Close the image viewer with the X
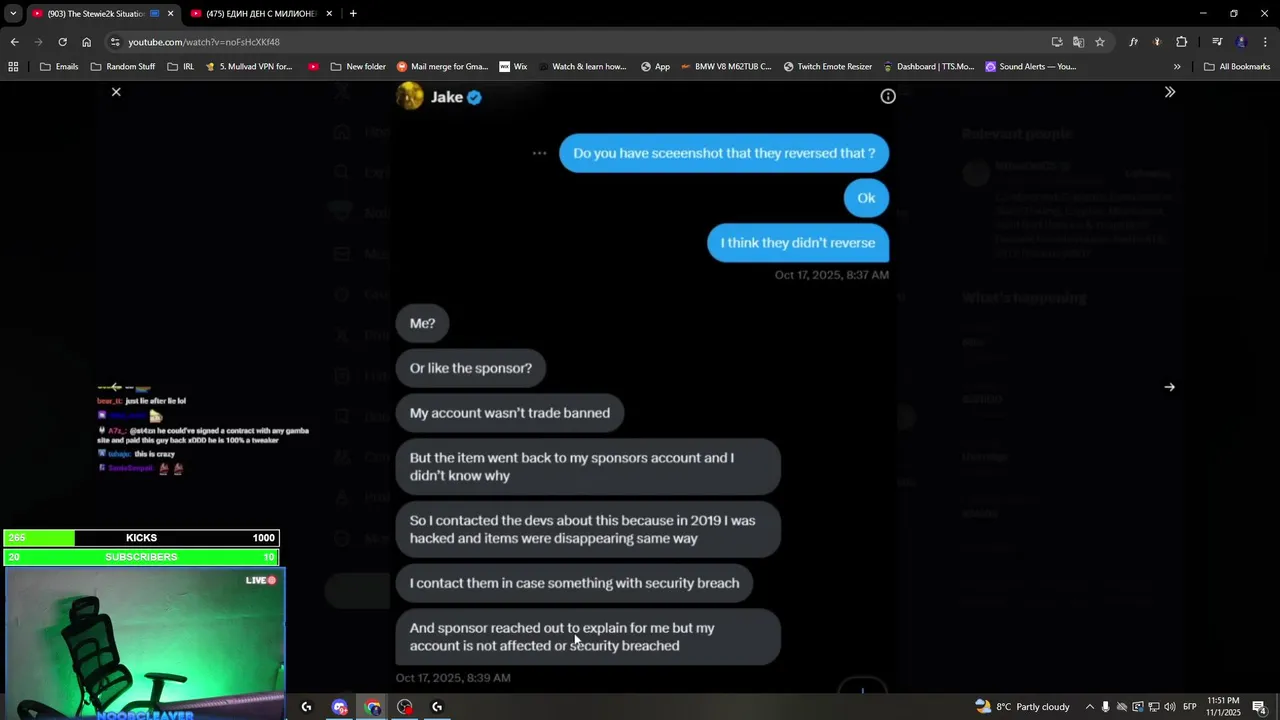This screenshot has width=1280, height=720. (116, 92)
